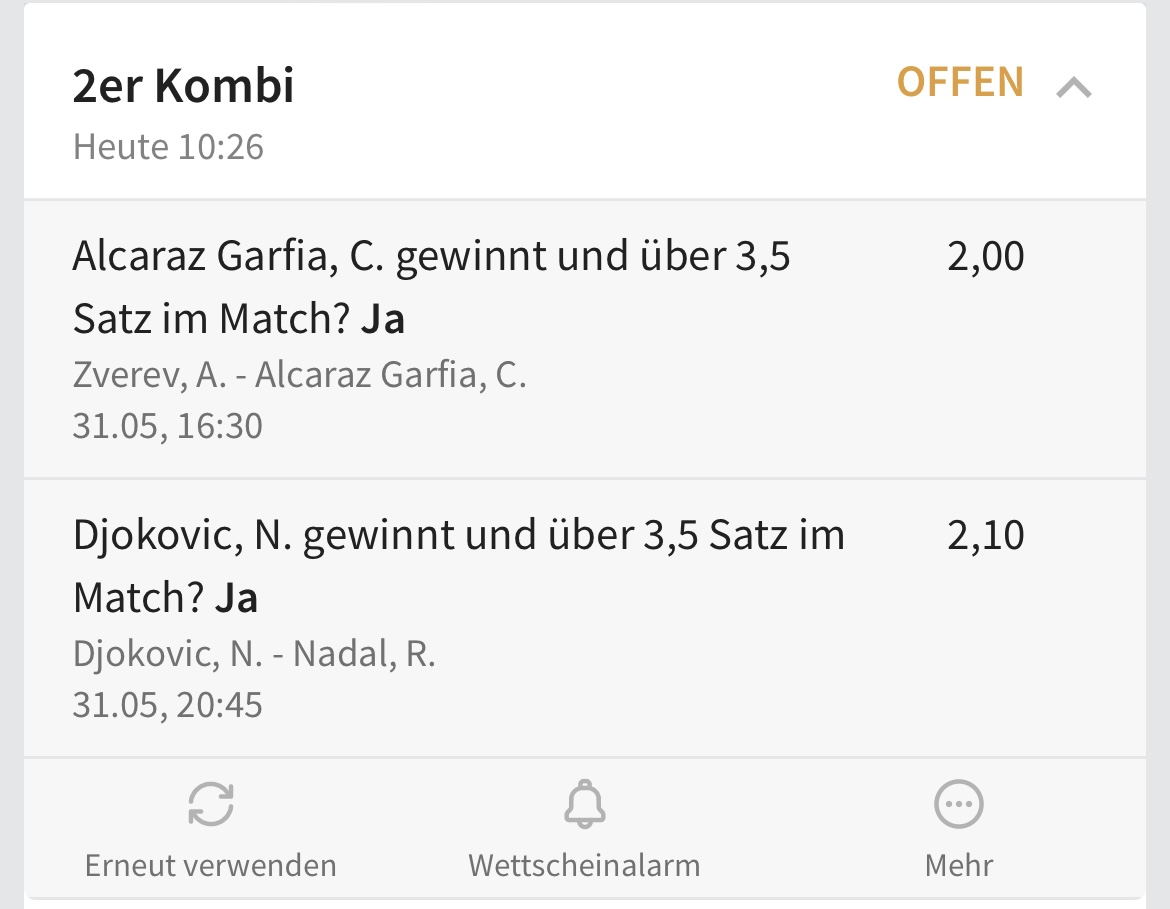The height and width of the screenshot is (909, 1170).
Task: Open the Mehr three-dots icon
Action: coord(958,804)
